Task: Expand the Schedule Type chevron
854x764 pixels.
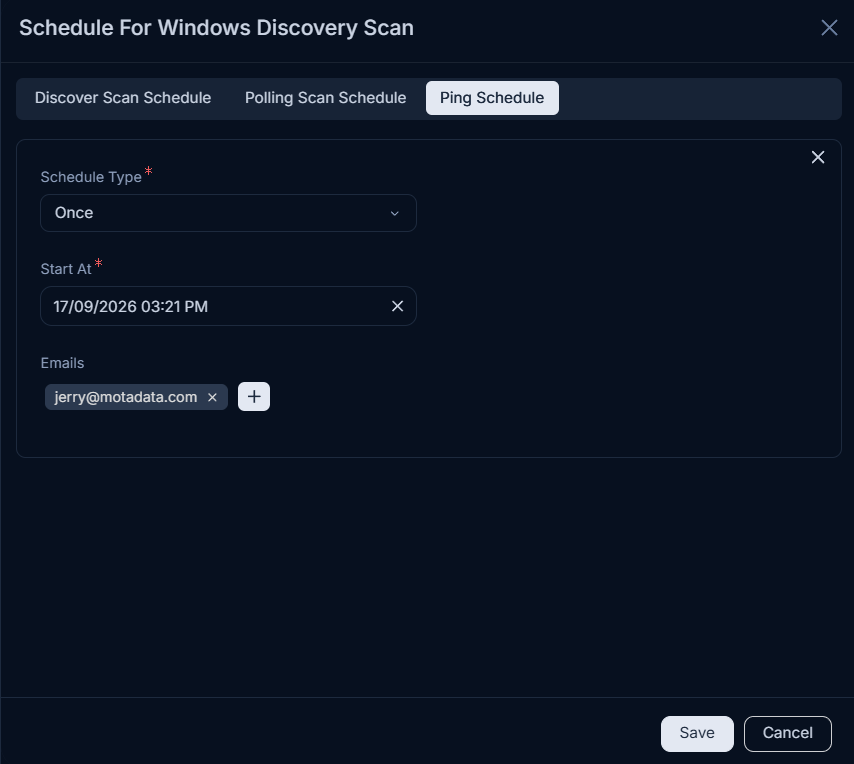Action: point(395,213)
